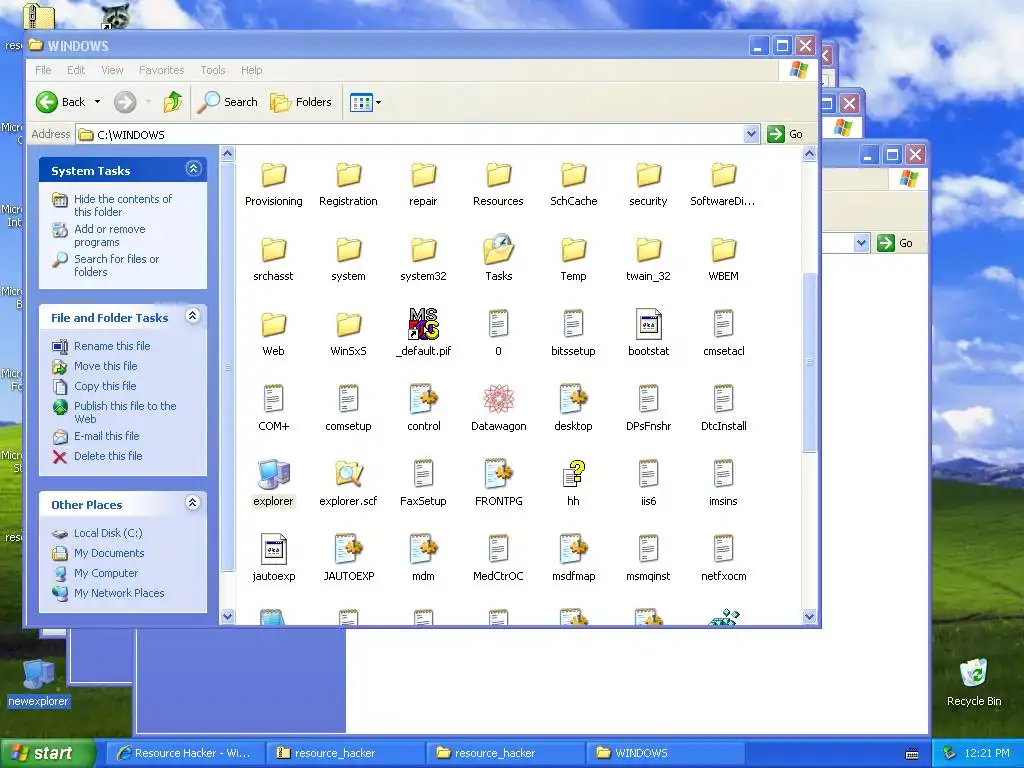
Task: Click the Go button in WINDOWS window
Action: tap(786, 134)
